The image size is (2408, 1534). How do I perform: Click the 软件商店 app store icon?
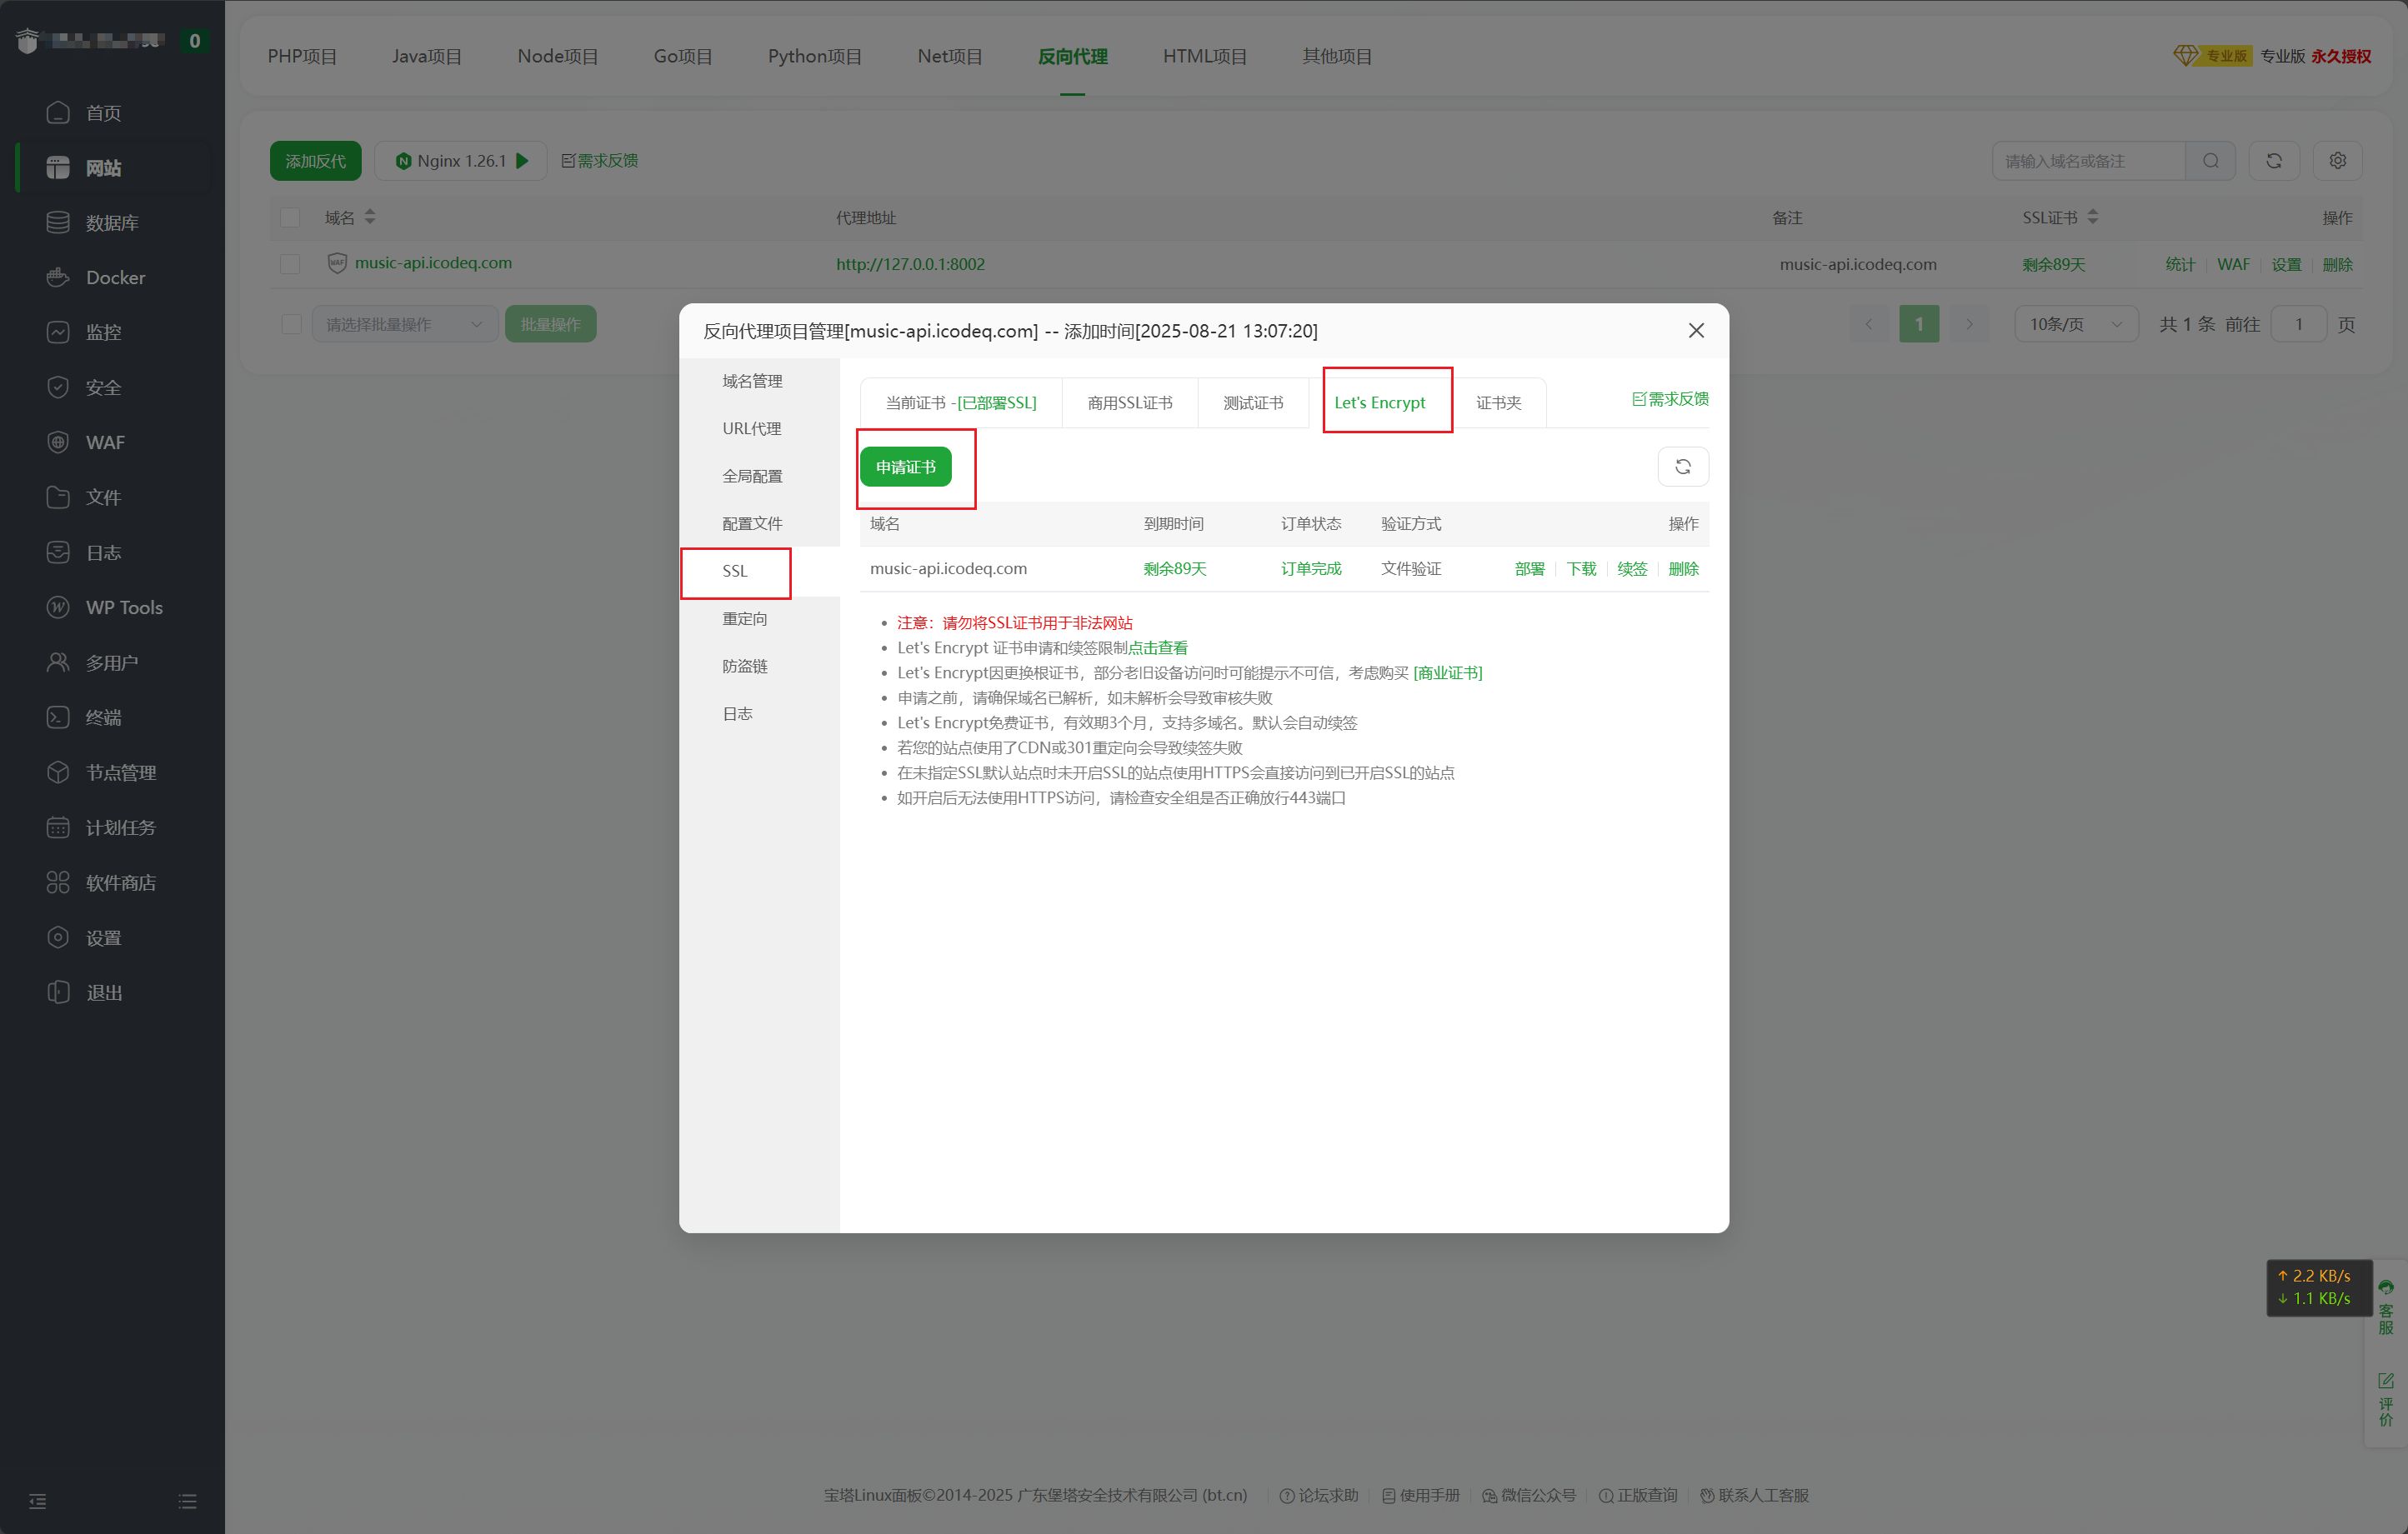tap(58, 882)
